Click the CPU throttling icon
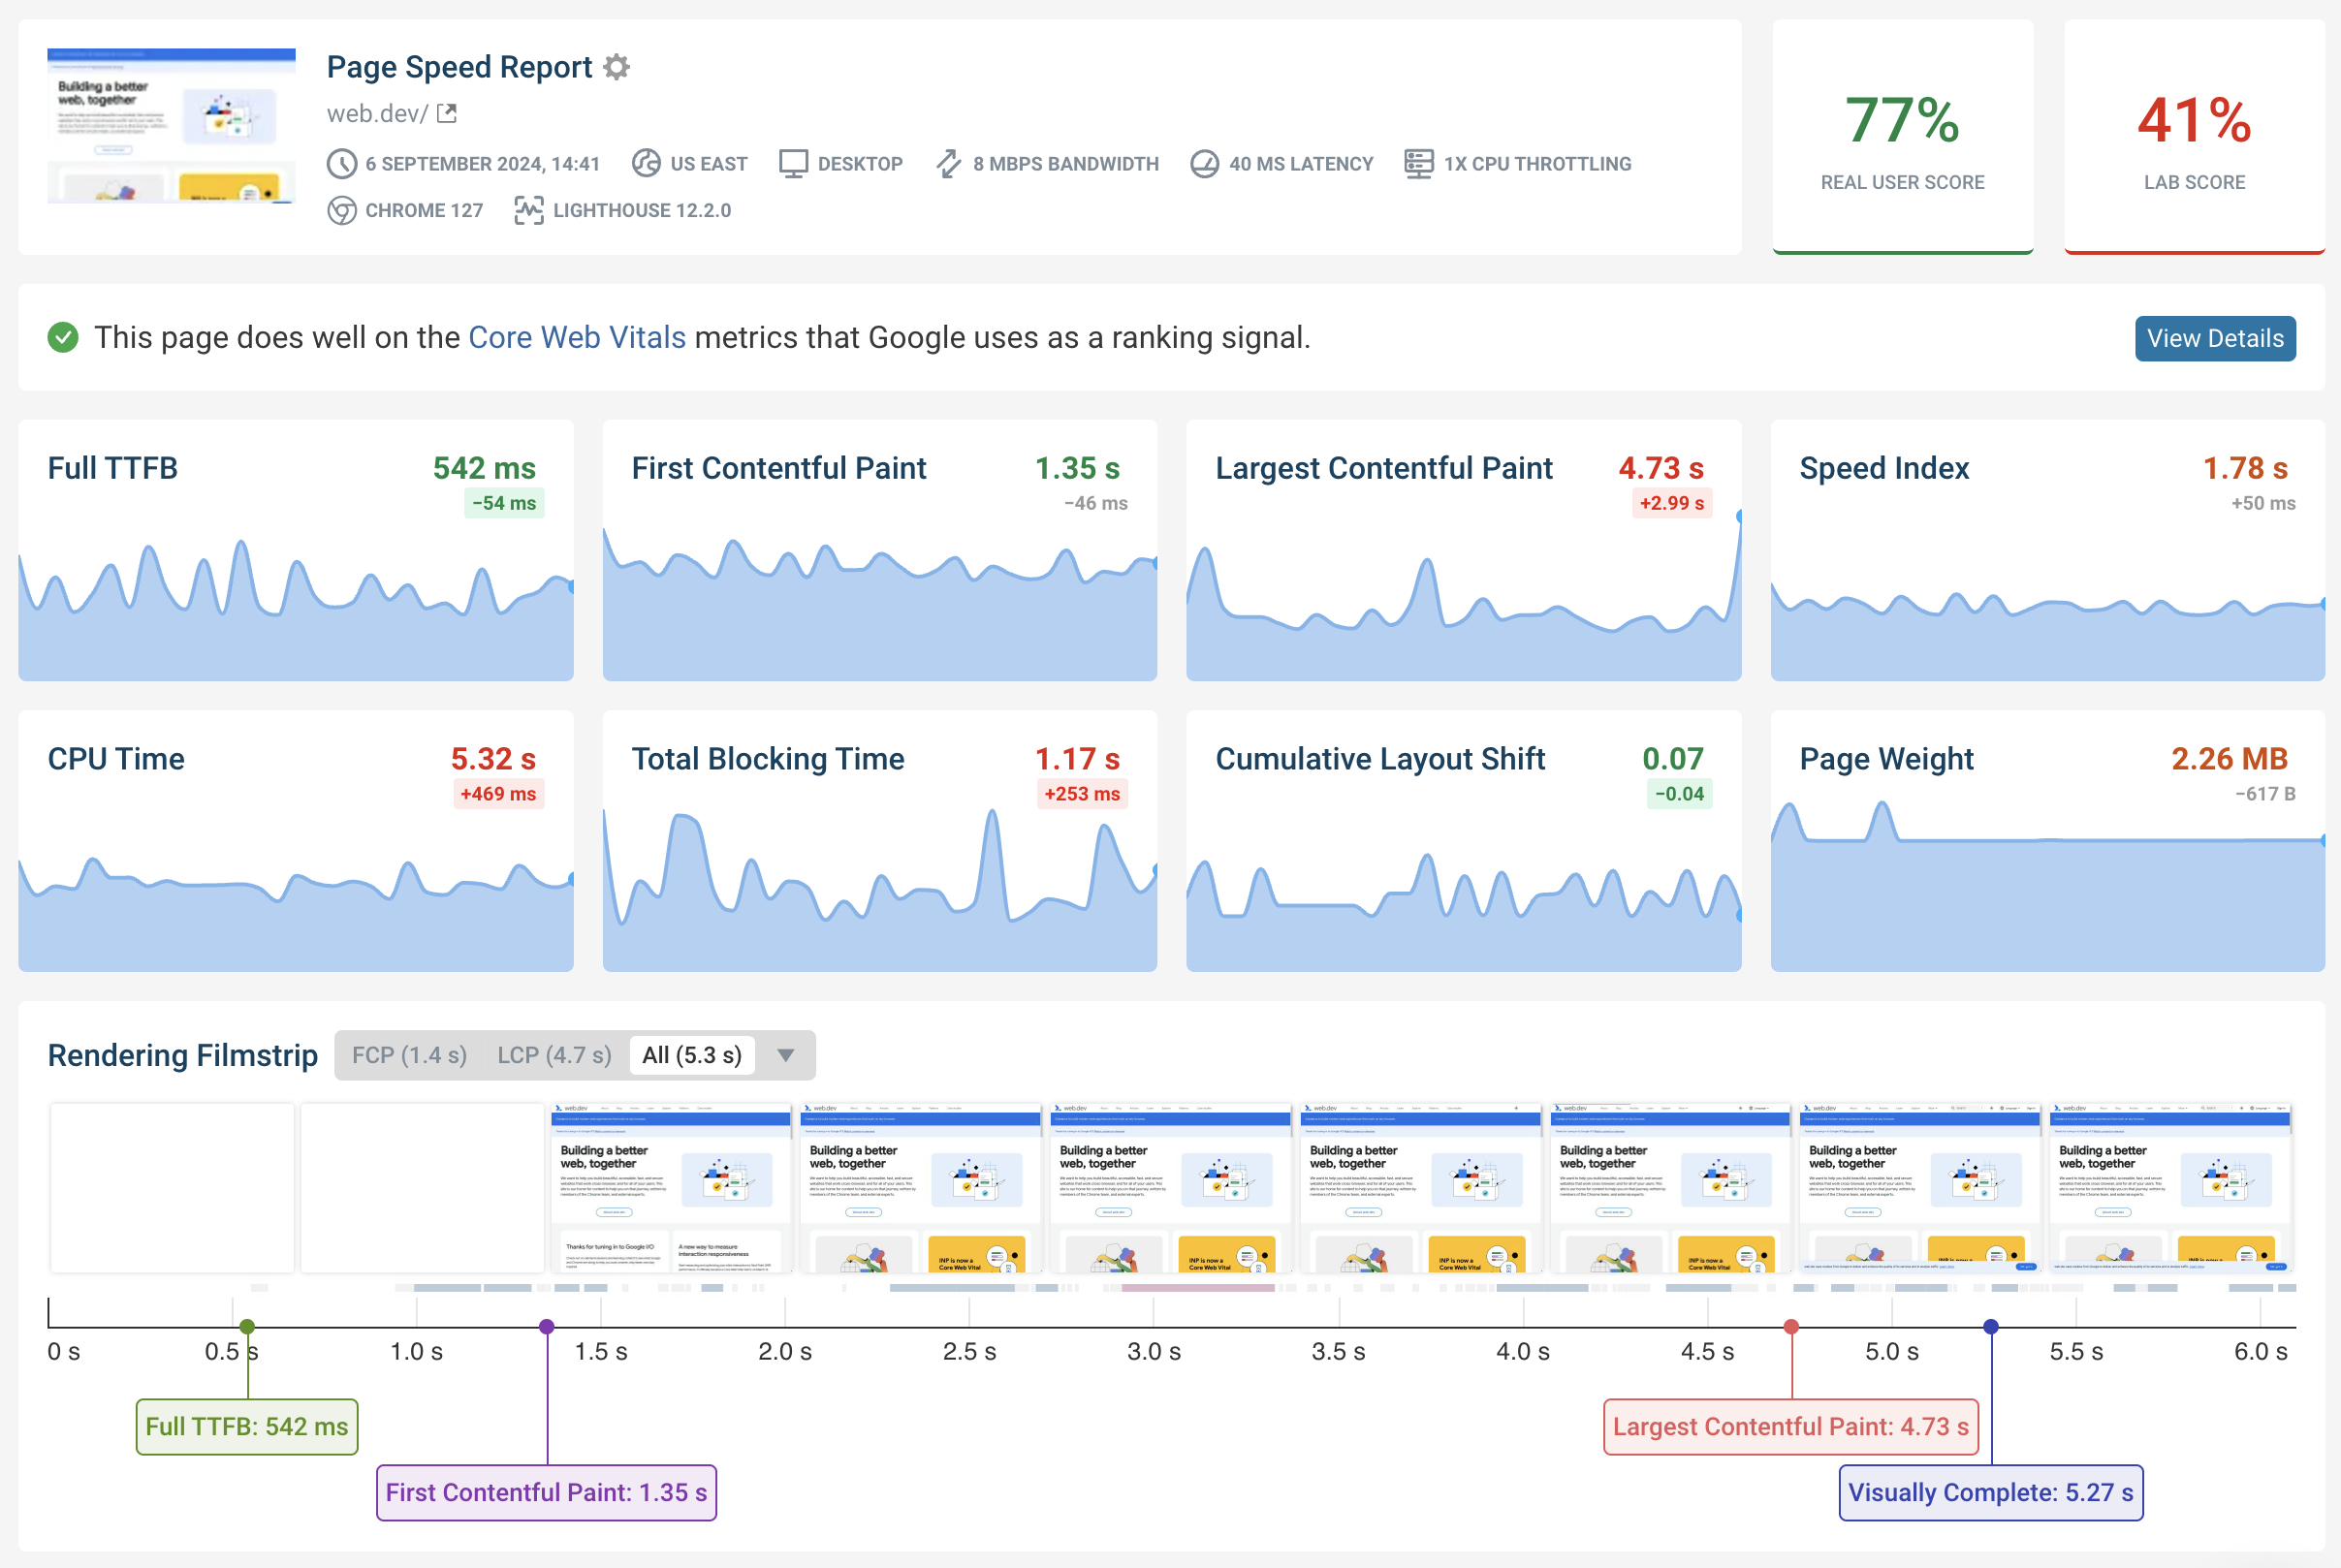The image size is (2341, 1568). coord(1418,164)
